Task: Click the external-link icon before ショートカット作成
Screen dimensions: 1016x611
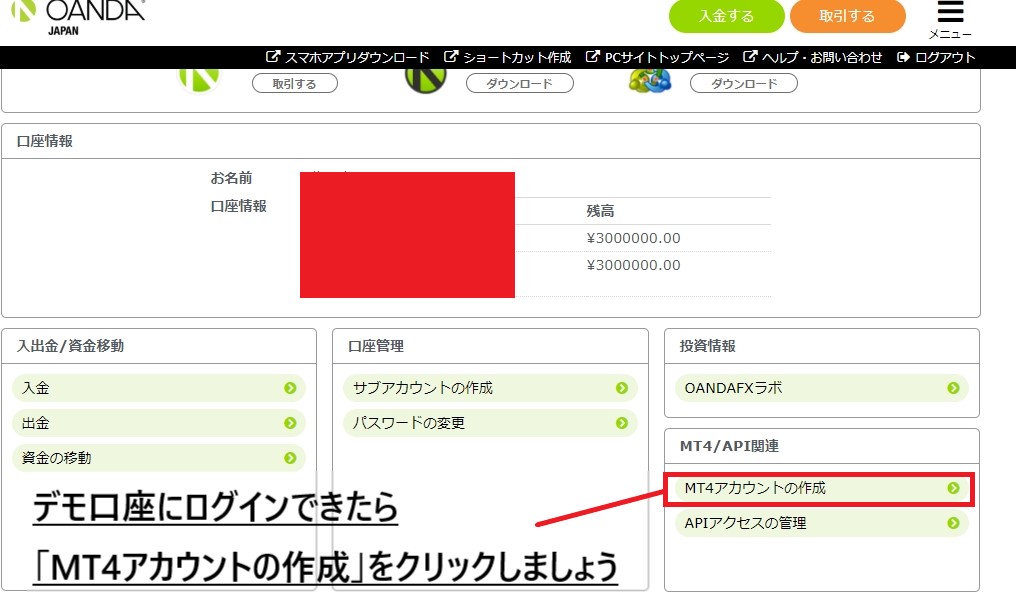Action: click(450, 56)
